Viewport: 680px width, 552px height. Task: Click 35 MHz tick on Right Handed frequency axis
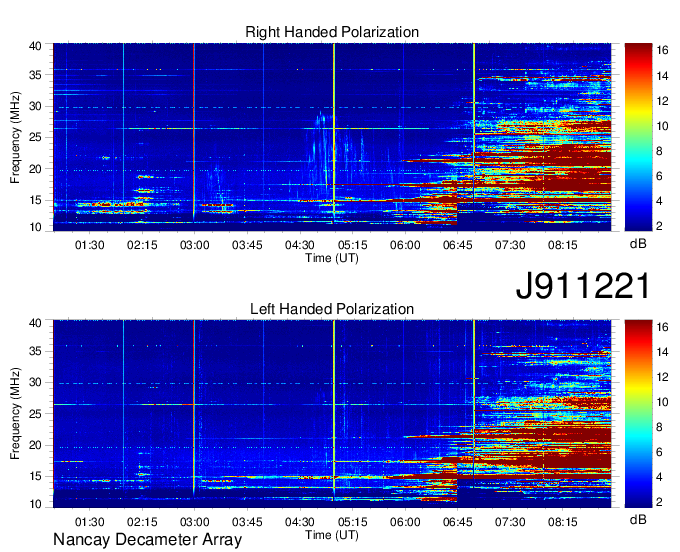tap(35, 75)
